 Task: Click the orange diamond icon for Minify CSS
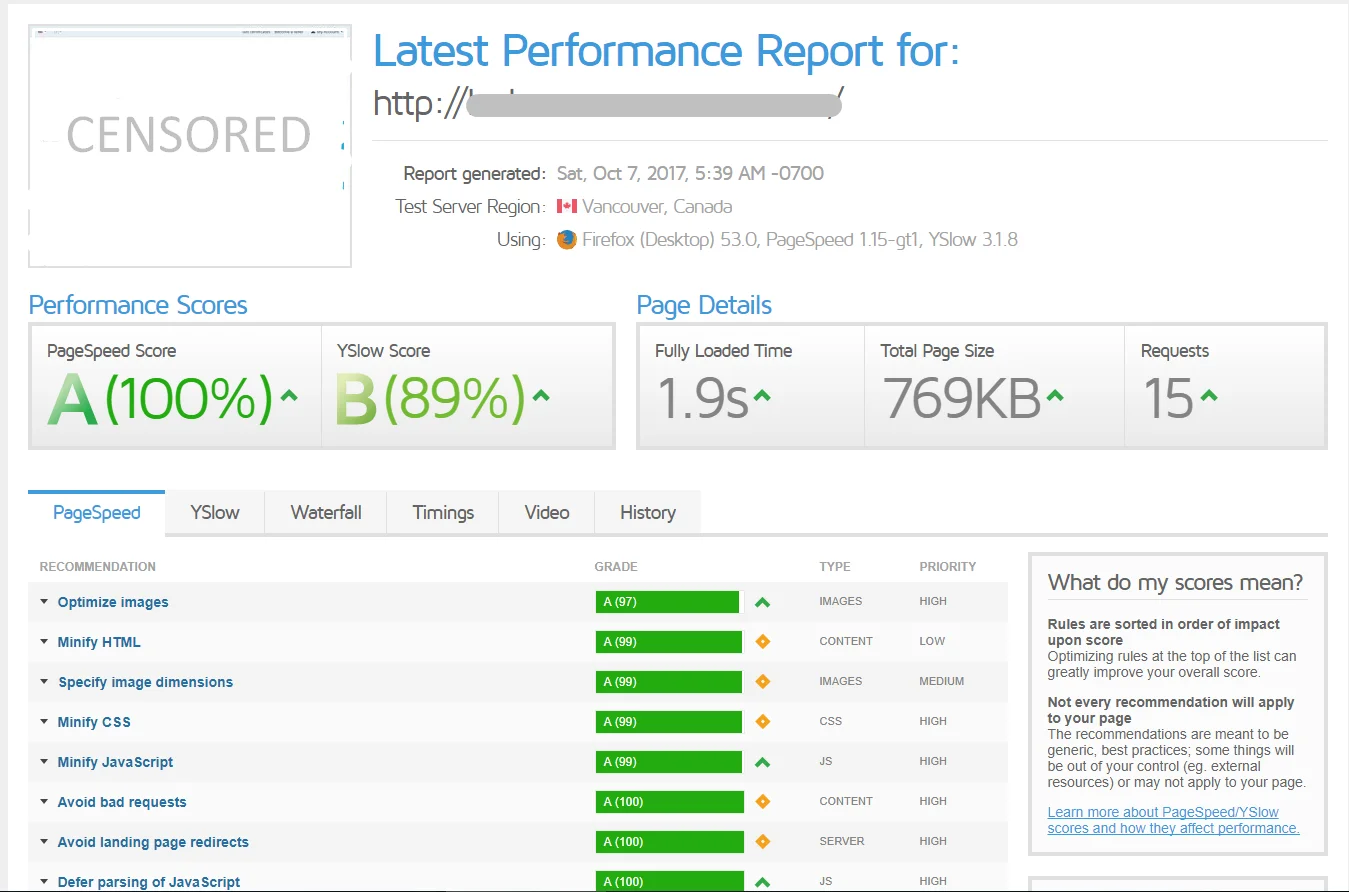pyautogui.click(x=763, y=722)
